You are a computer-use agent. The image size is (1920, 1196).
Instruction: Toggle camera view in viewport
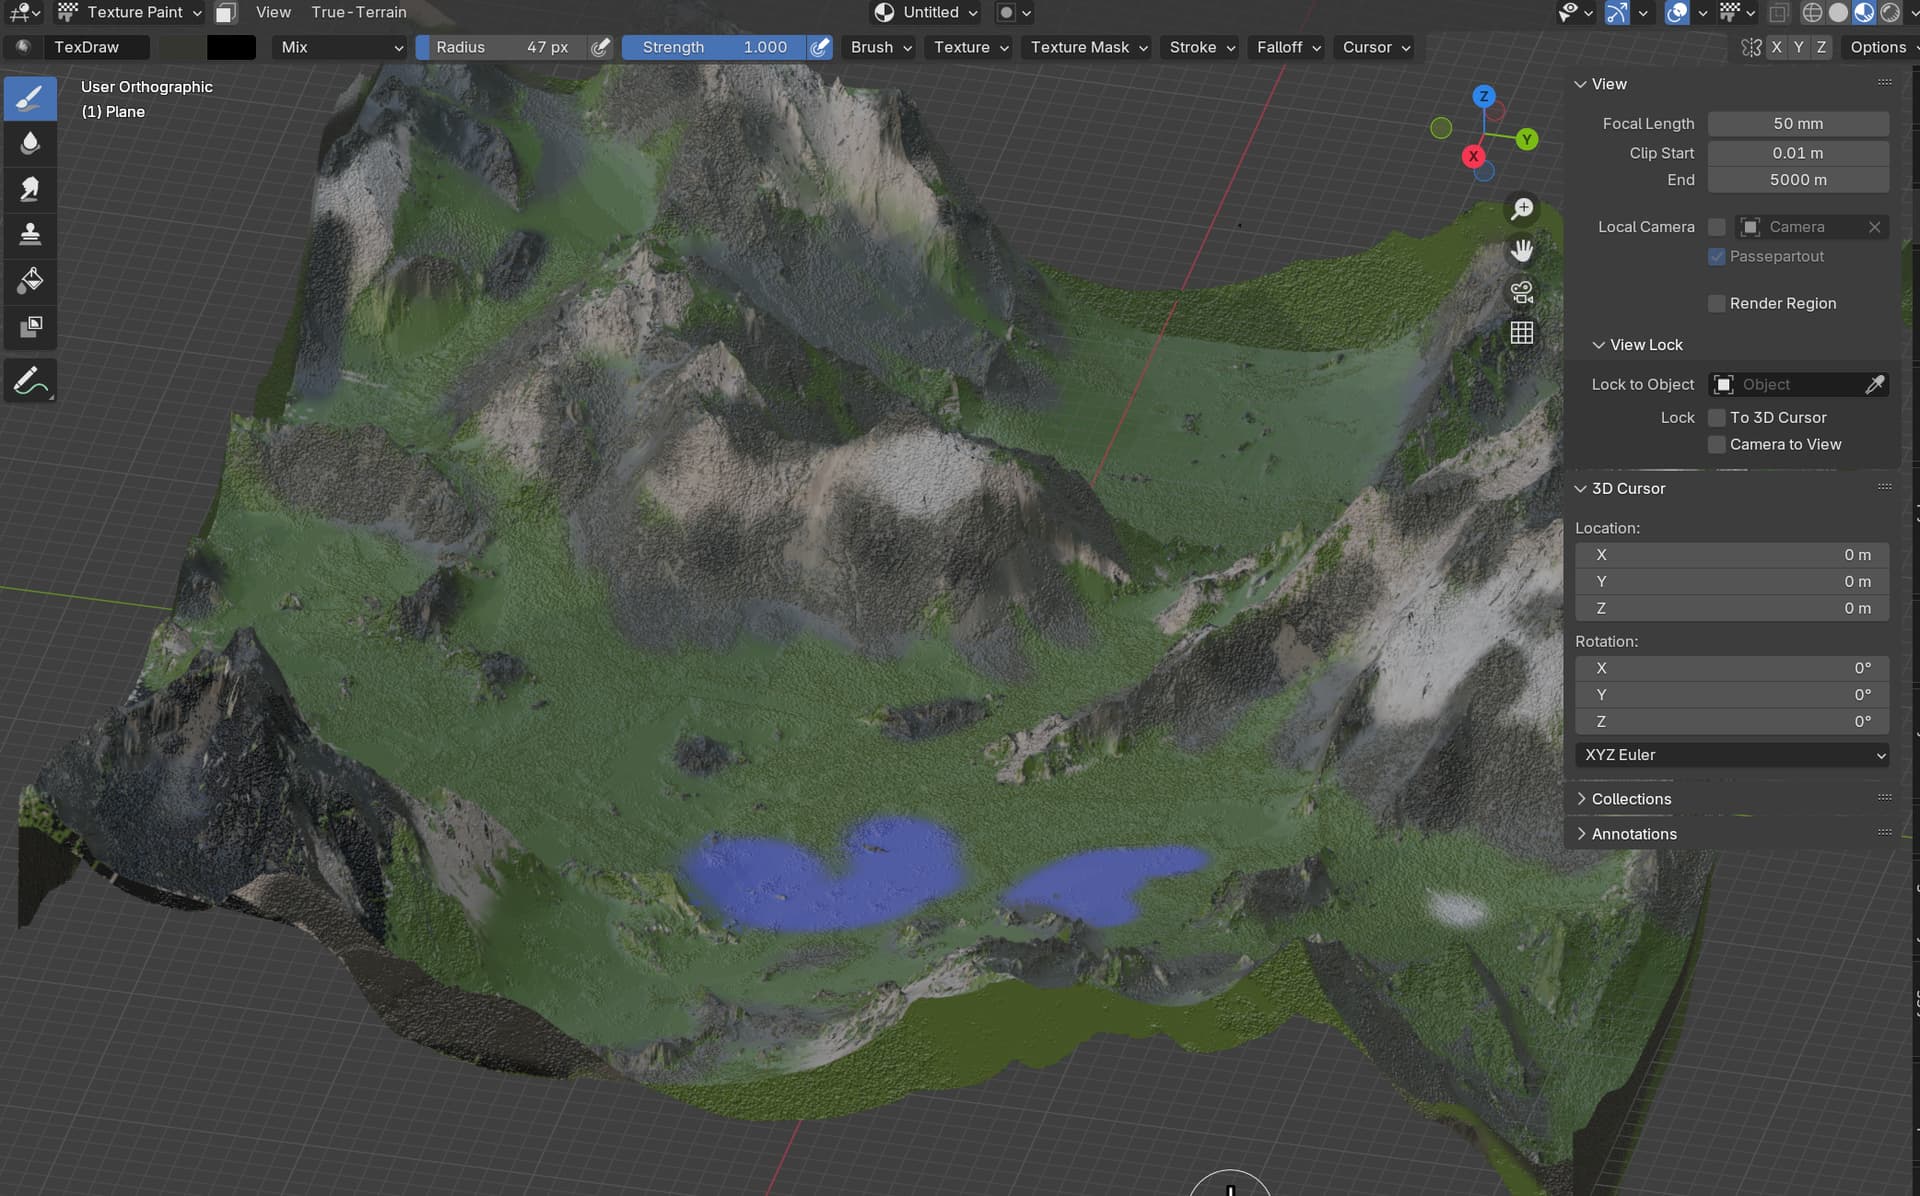click(1521, 292)
